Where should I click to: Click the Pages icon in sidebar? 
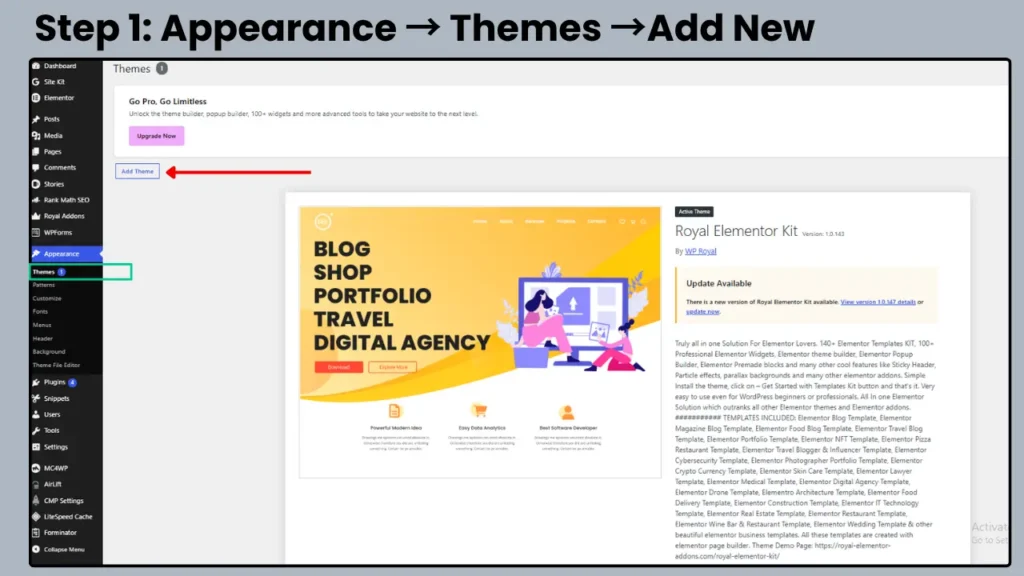tap(36, 152)
